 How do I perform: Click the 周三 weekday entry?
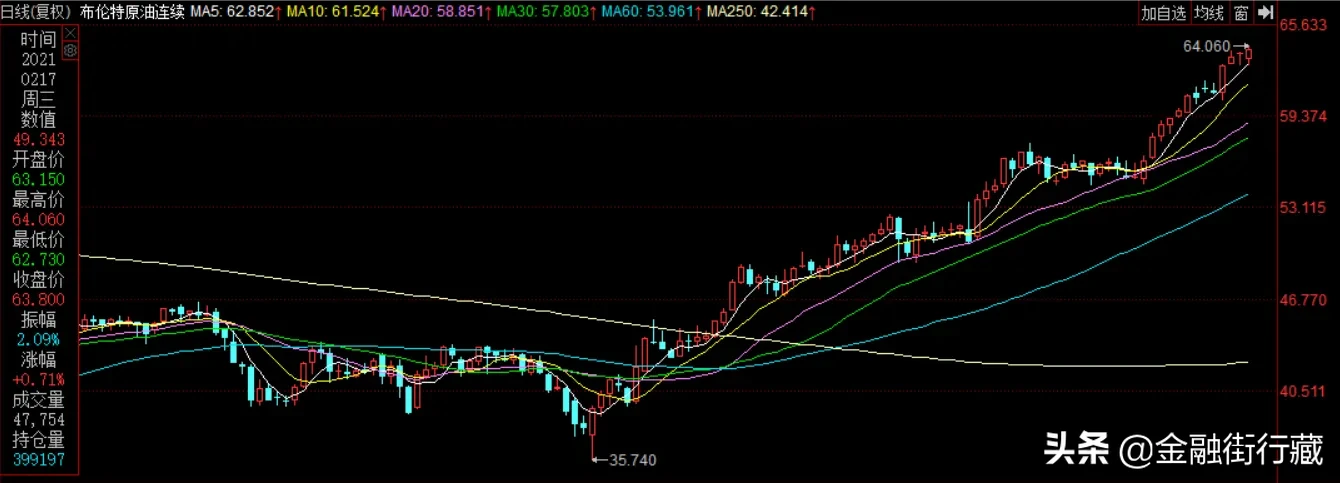point(38,99)
